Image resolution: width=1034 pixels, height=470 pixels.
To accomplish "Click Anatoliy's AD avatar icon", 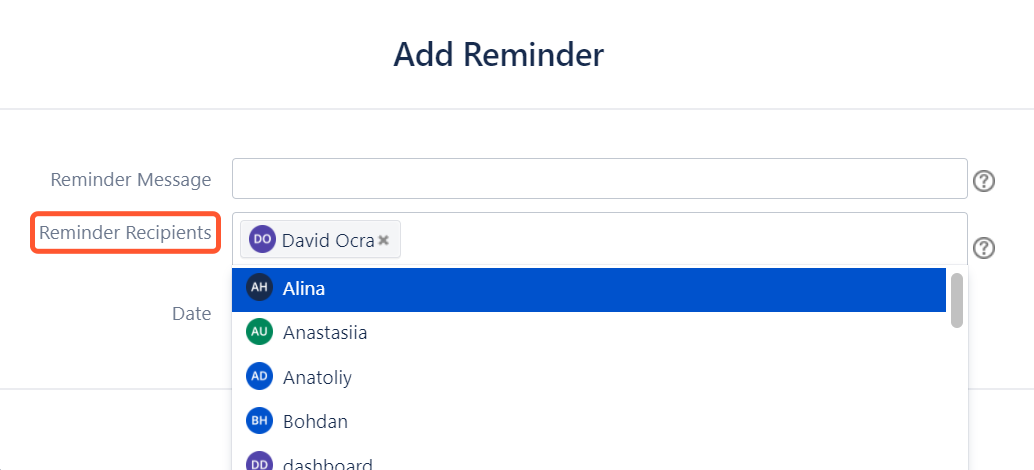I will (259, 376).
